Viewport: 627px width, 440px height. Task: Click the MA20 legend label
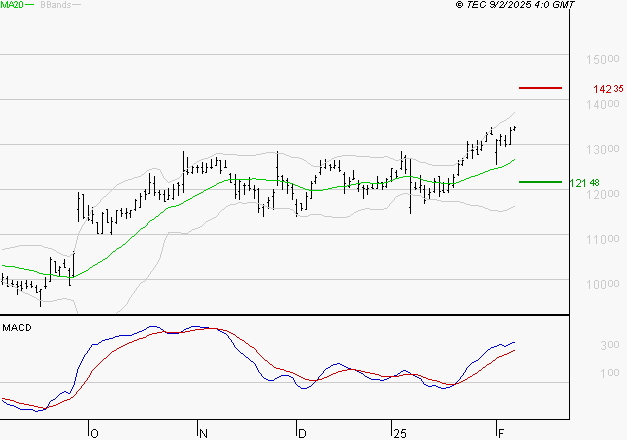pos(12,5)
